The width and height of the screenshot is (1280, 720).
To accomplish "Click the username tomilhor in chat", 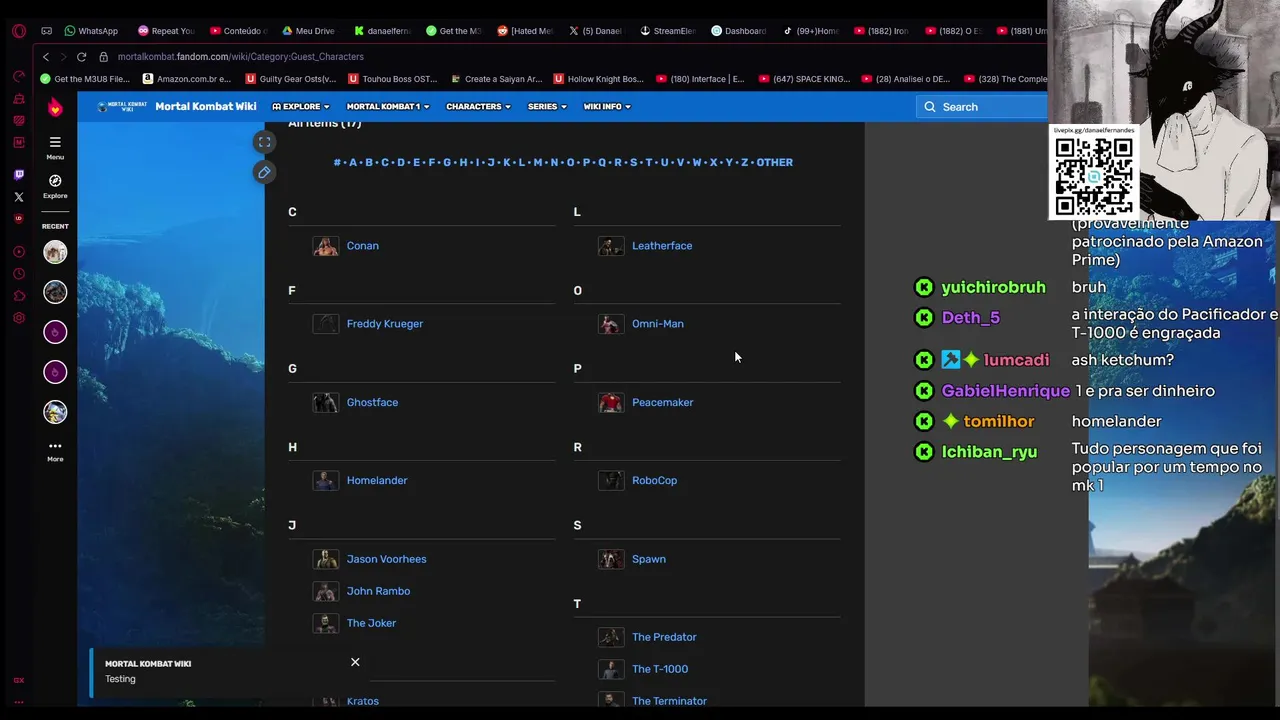I will 999,421.
